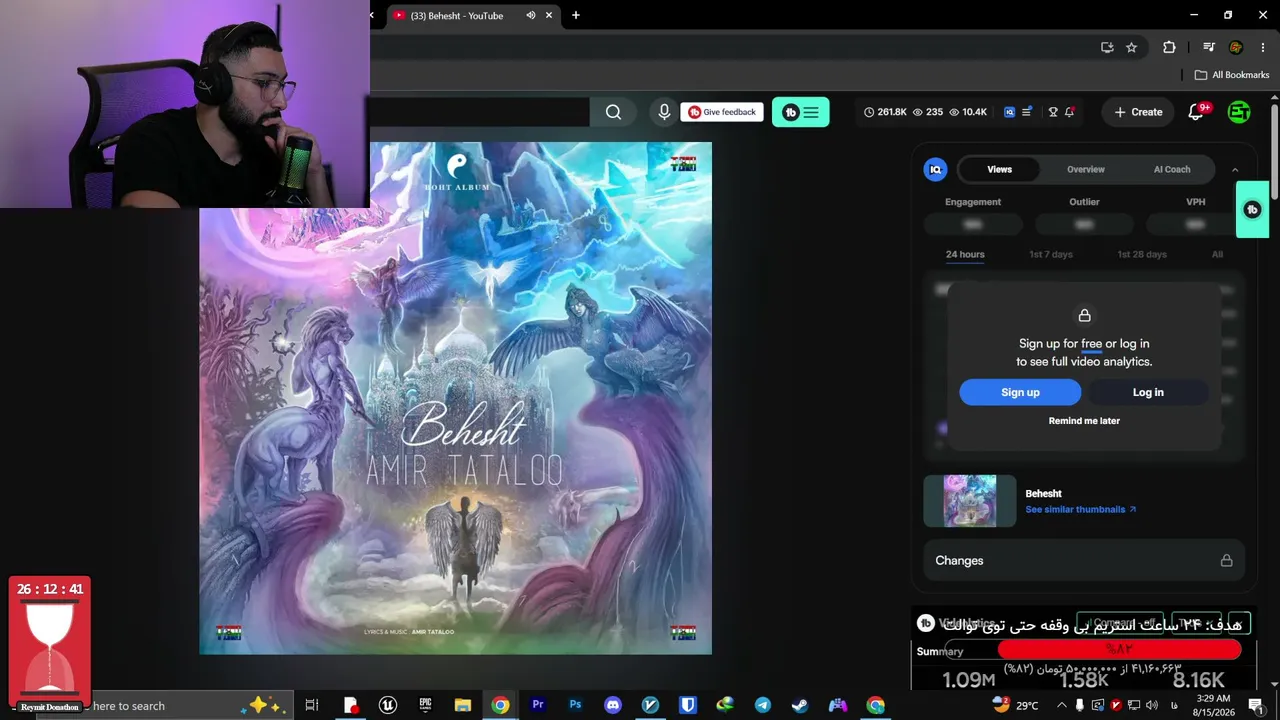Viewport: 1280px width, 720px height.
Task: Open Discord from the taskbar
Action: (613, 705)
